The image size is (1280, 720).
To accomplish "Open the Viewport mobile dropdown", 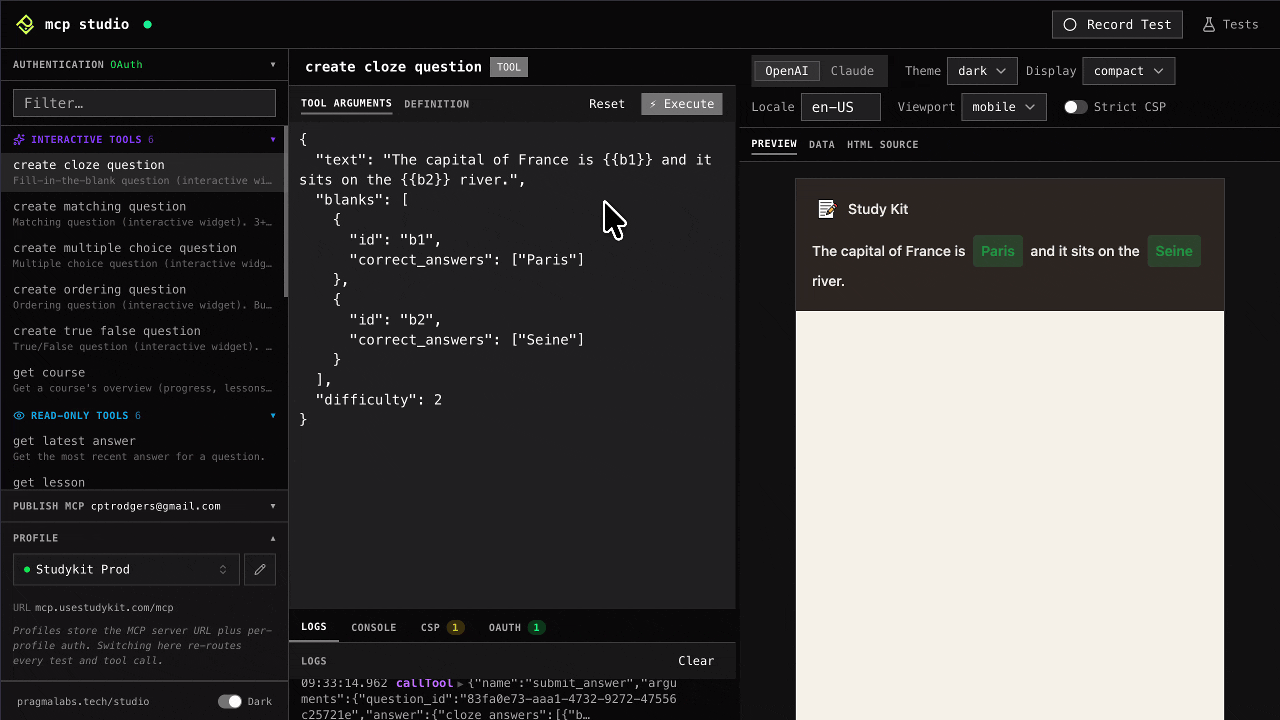I will (x=1003, y=107).
